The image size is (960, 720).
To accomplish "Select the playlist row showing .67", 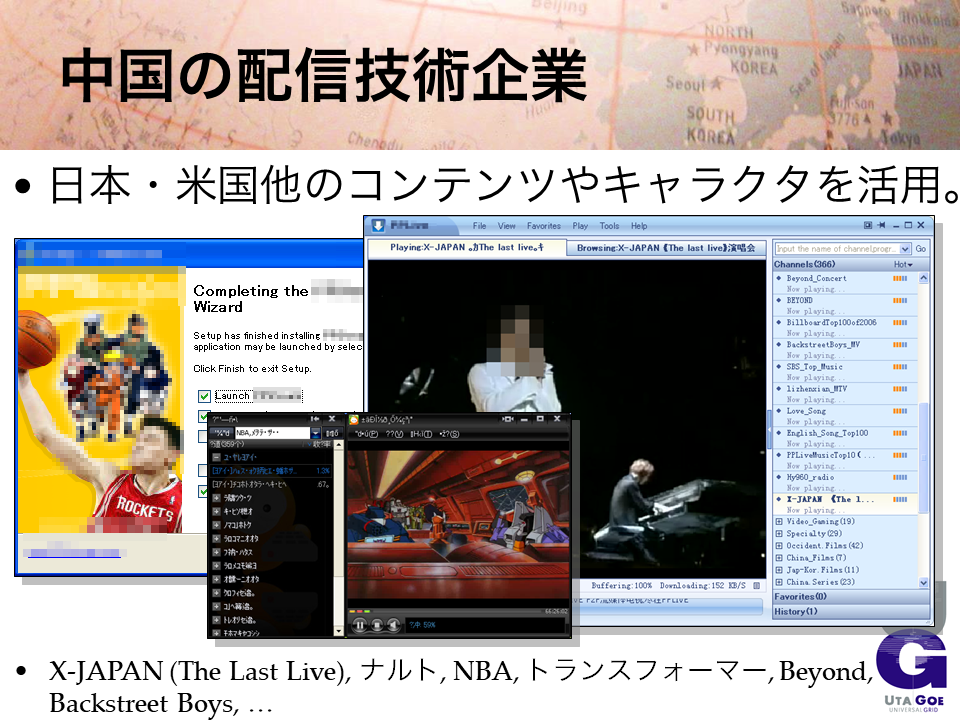I will point(271,484).
